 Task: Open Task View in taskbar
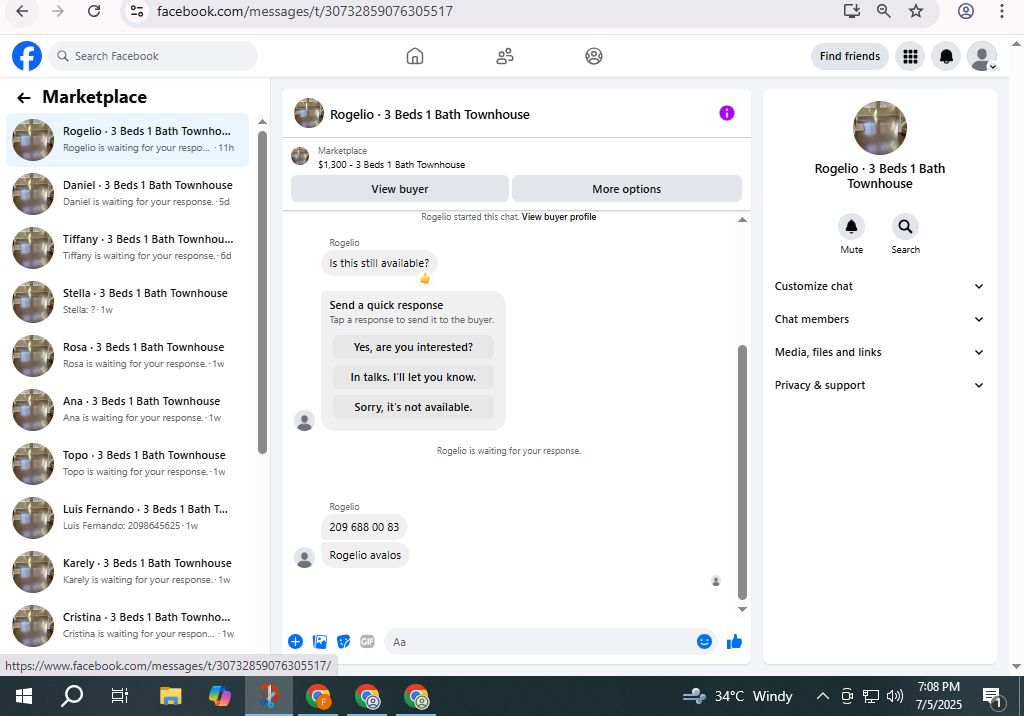[x=120, y=696]
